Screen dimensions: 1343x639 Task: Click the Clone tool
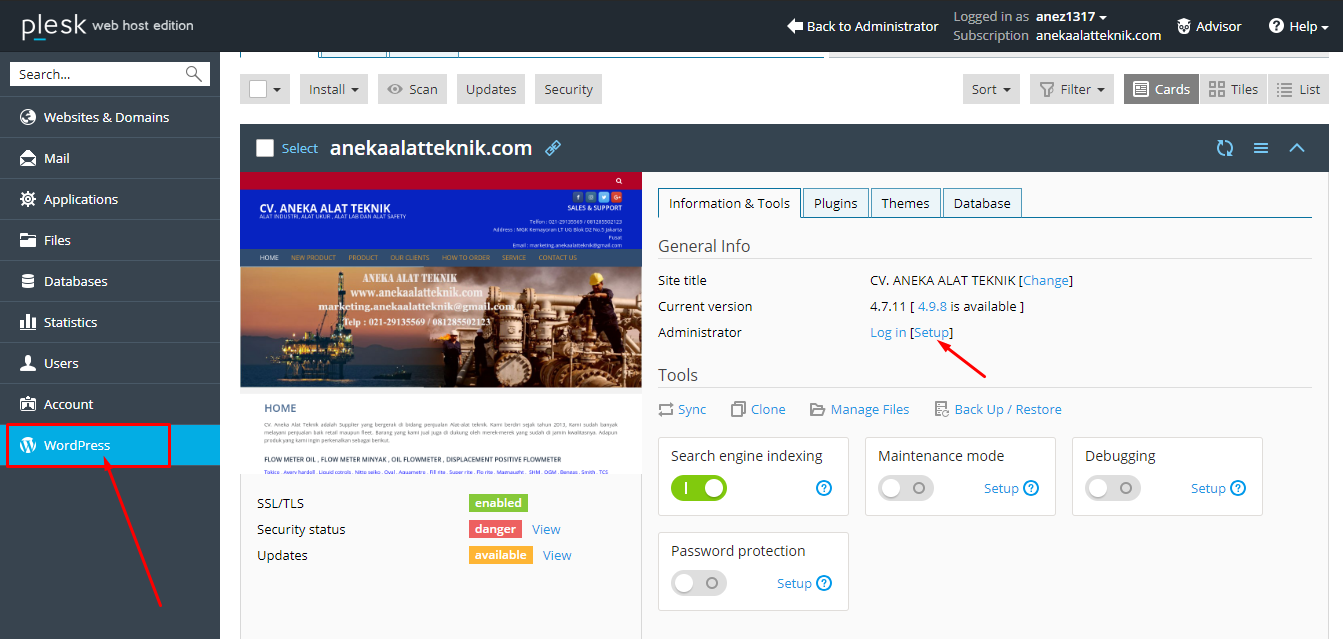[758, 409]
